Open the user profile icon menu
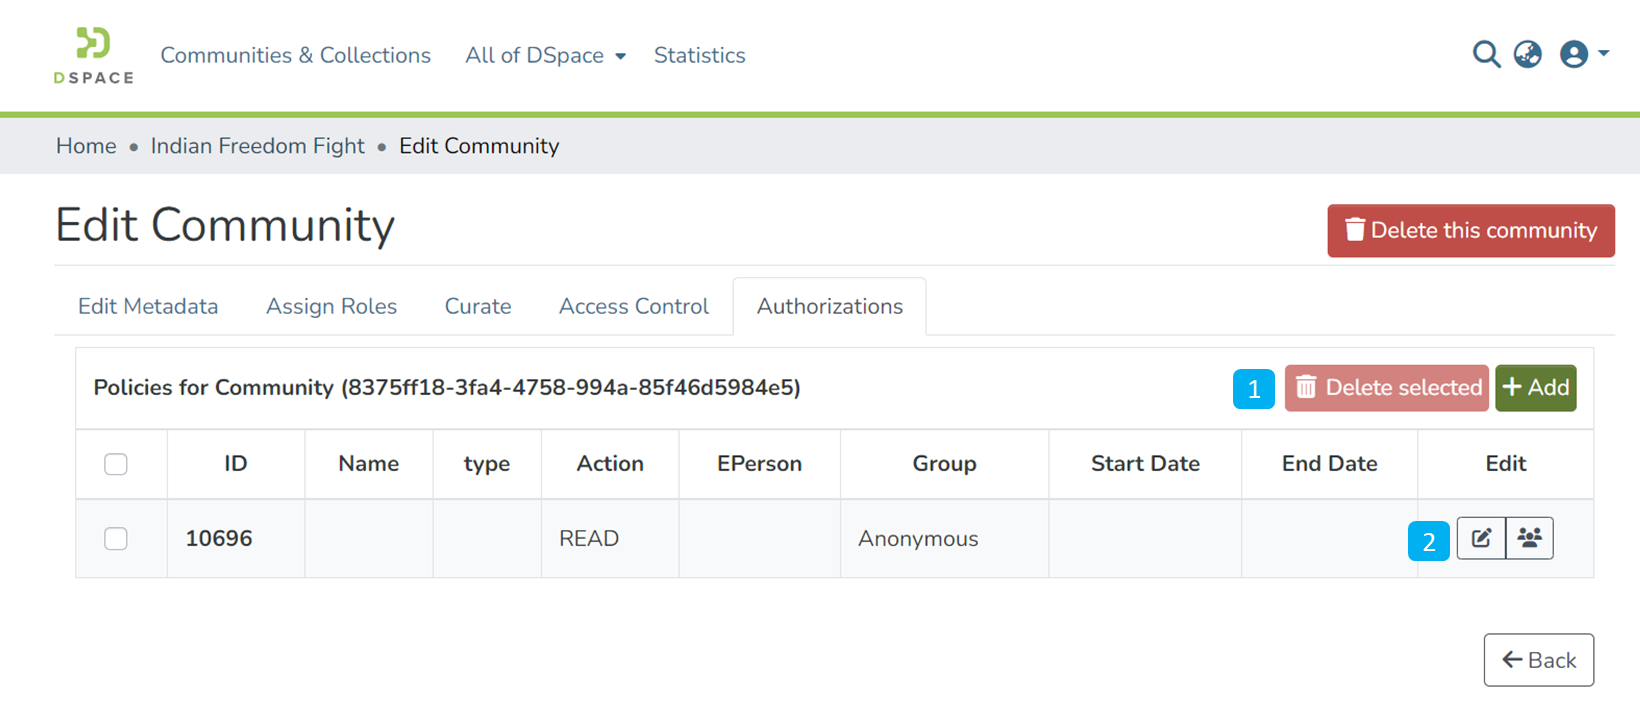This screenshot has height=702, width=1640. [x=1583, y=54]
